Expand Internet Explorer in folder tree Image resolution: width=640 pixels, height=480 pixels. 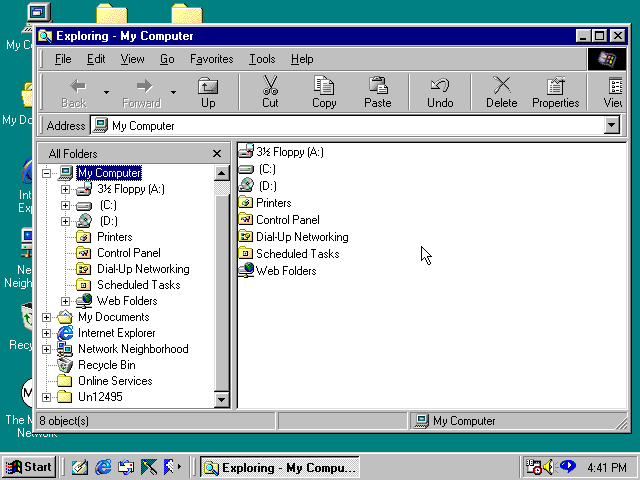pyautogui.click(x=47, y=333)
